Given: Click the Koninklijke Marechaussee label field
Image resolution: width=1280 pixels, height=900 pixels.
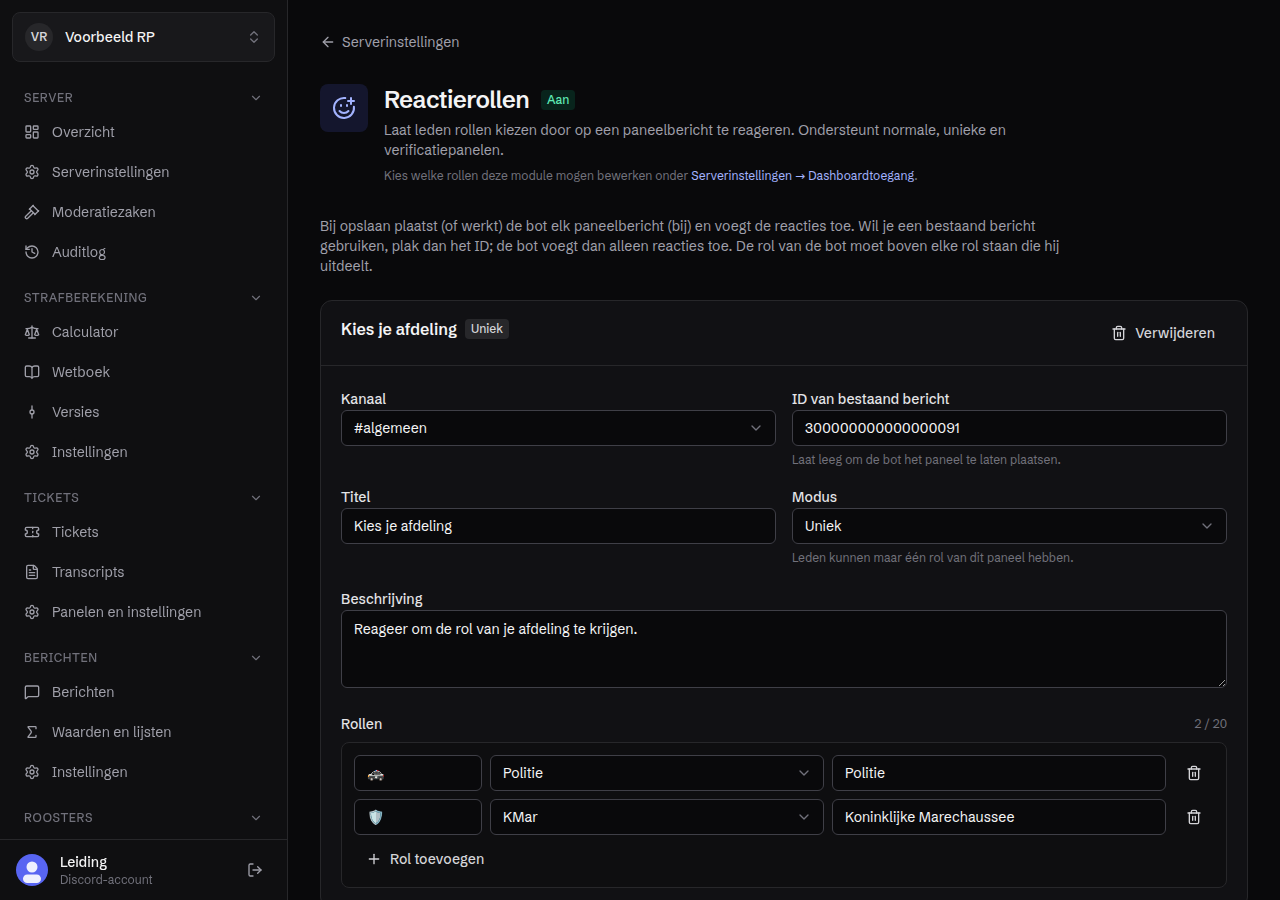Looking at the screenshot, I should pyautogui.click(x=999, y=817).
